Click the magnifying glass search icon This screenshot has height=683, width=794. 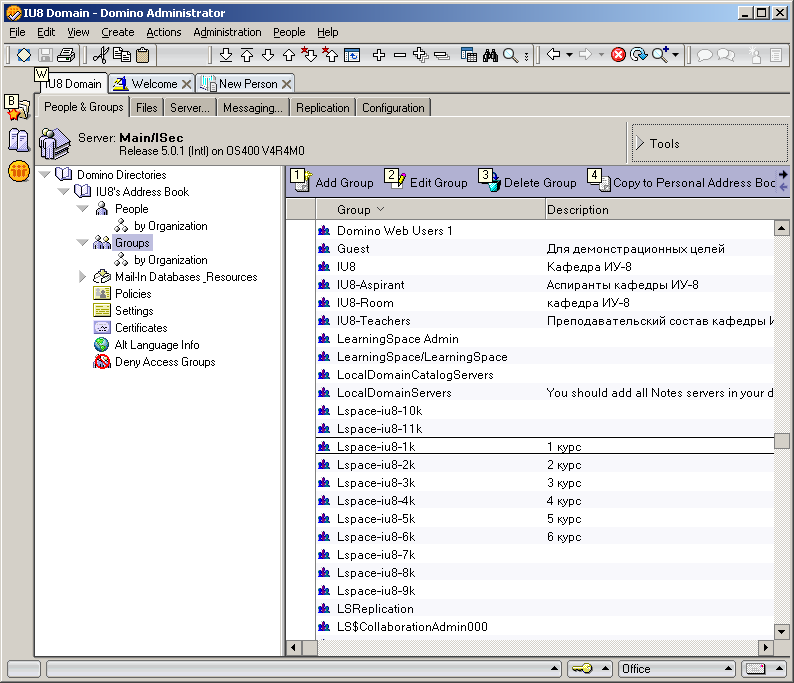pos(510,55)
